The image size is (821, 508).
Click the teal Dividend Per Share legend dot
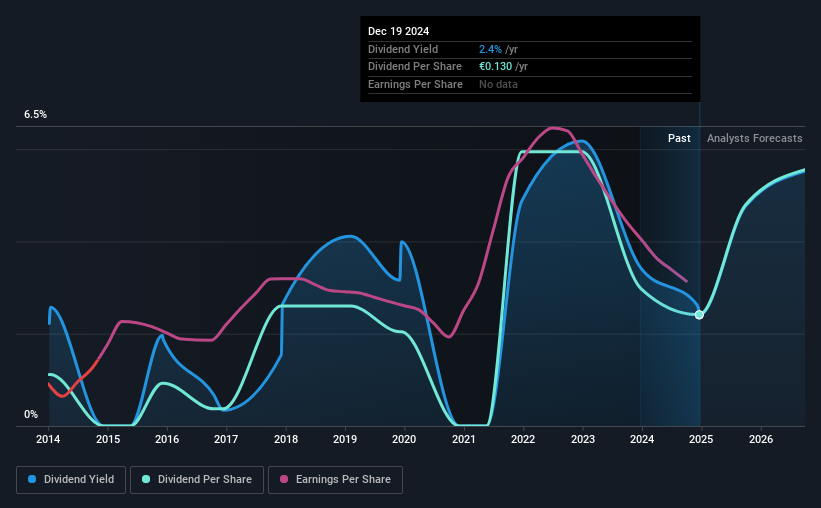pyautogui.click(x=146, y=479)
